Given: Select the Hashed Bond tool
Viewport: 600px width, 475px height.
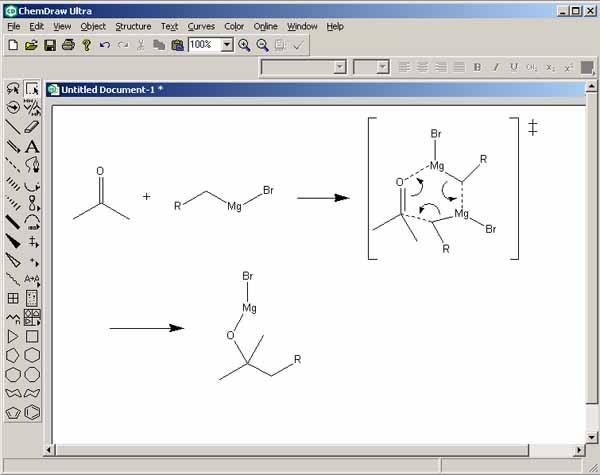Looking at the screenshot, I should pyautogui.click(x=13, y=184).
